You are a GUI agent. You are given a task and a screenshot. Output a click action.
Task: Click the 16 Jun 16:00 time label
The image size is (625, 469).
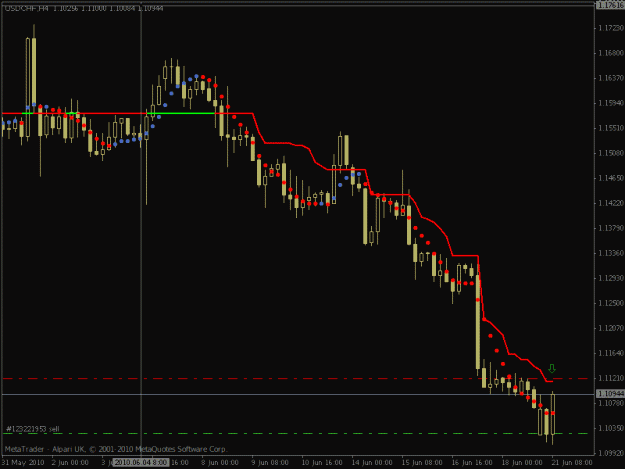[472, 463]
